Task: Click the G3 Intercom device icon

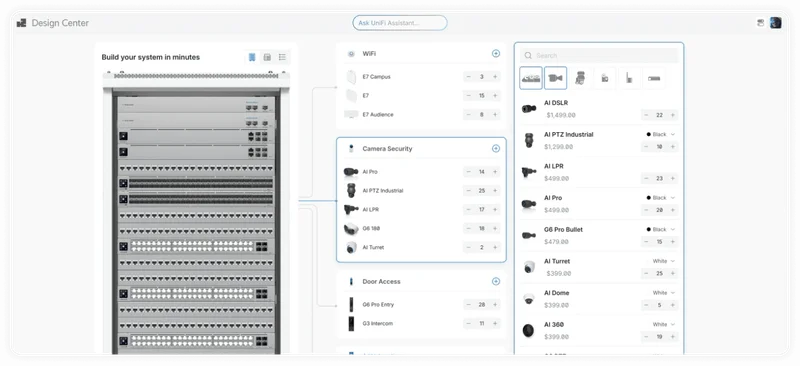Action: (x=351, y=324)
